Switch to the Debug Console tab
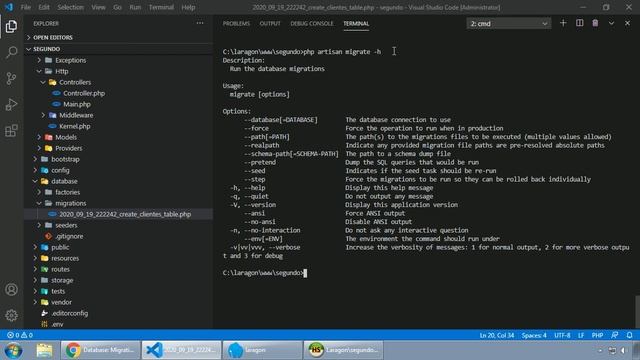640x360 pixels. [x=311, y=24]
